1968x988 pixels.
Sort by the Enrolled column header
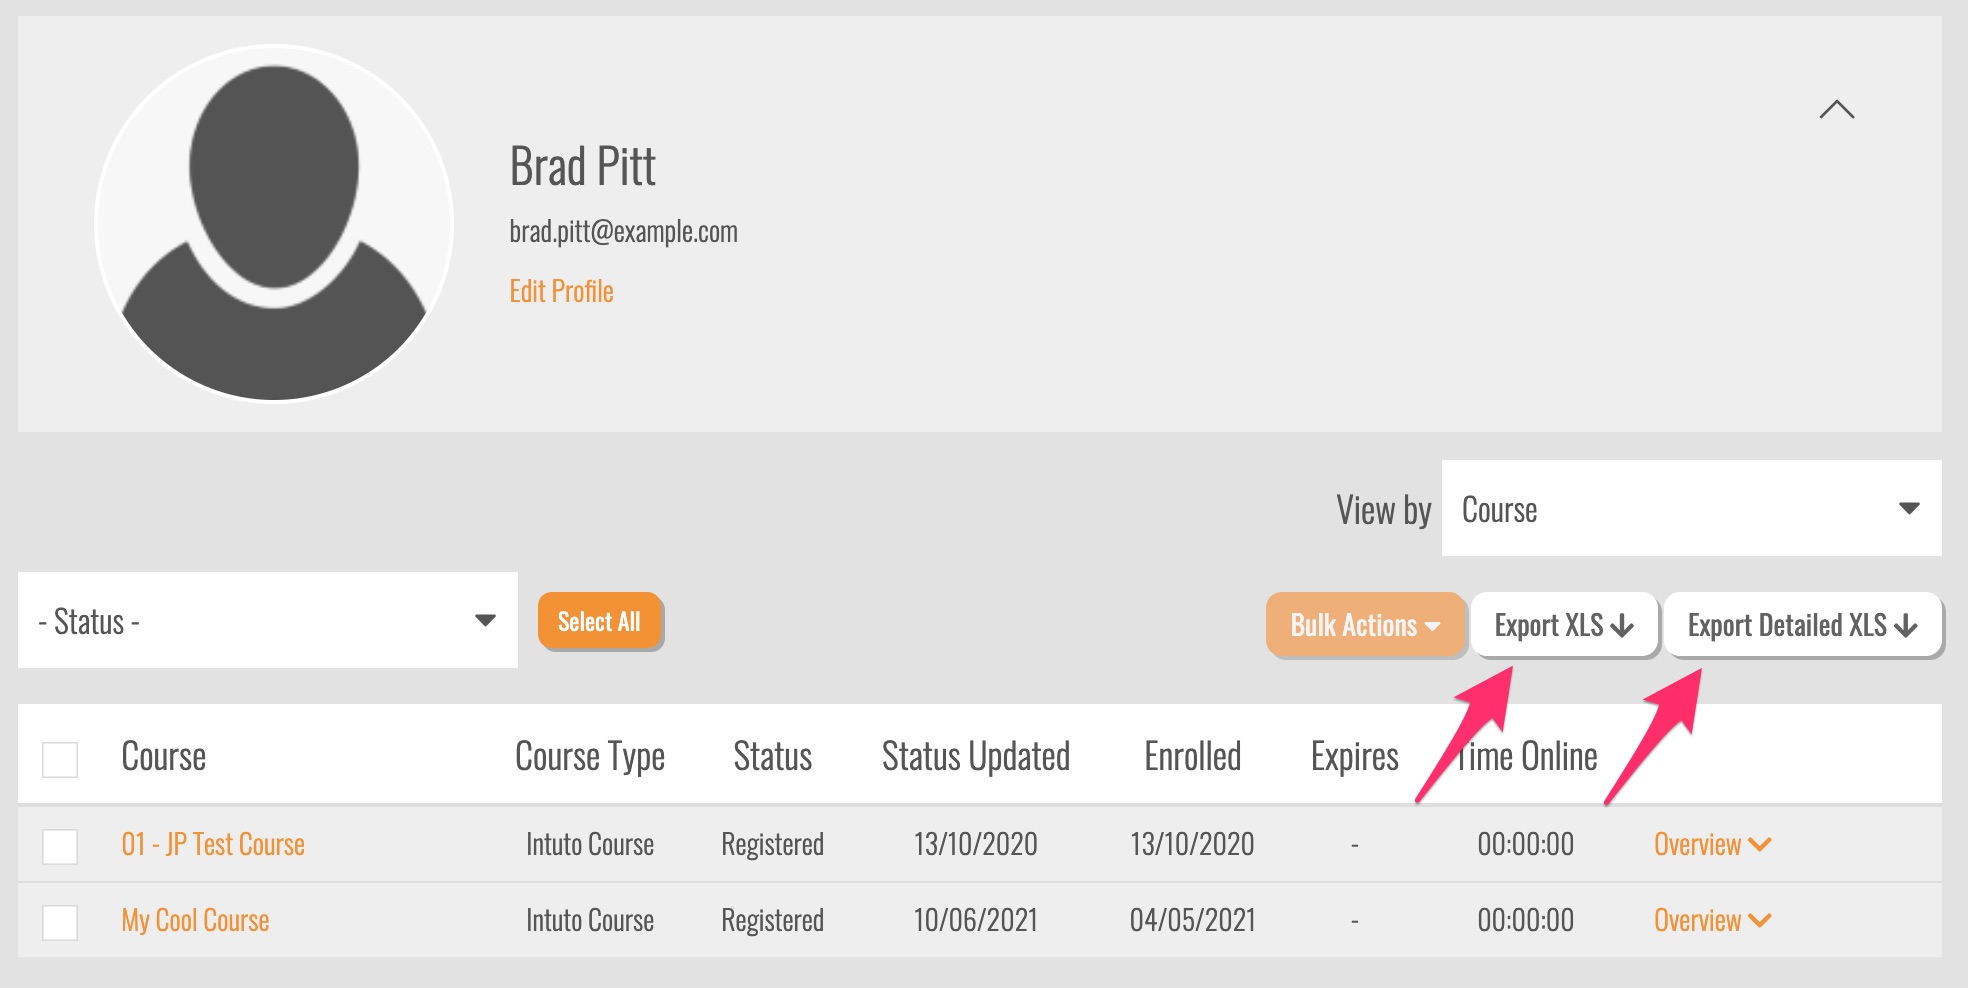coord(1192,757)
